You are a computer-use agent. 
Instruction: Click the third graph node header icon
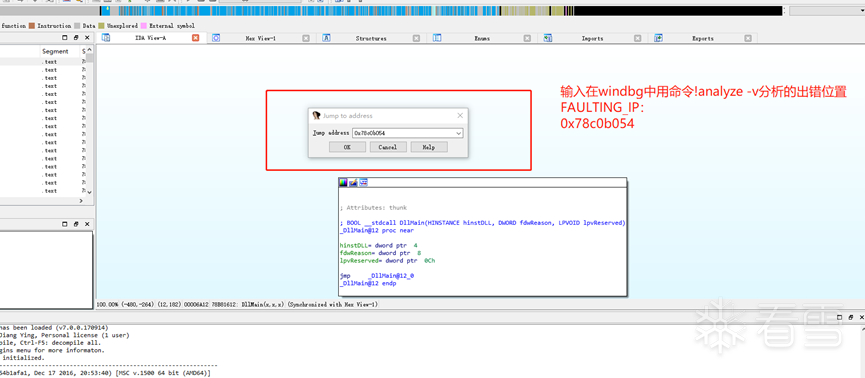(363, 183)
